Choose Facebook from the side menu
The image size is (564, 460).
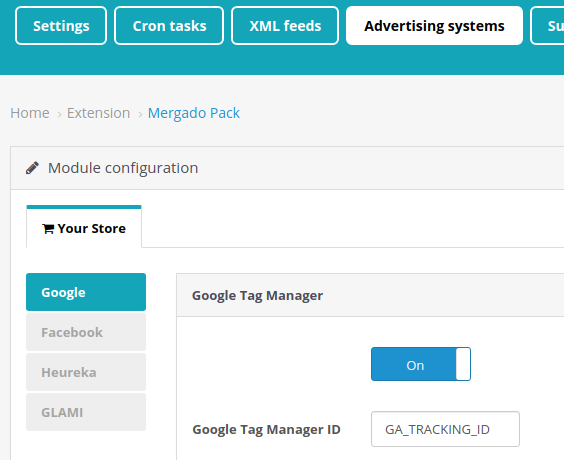click(86, 332)
